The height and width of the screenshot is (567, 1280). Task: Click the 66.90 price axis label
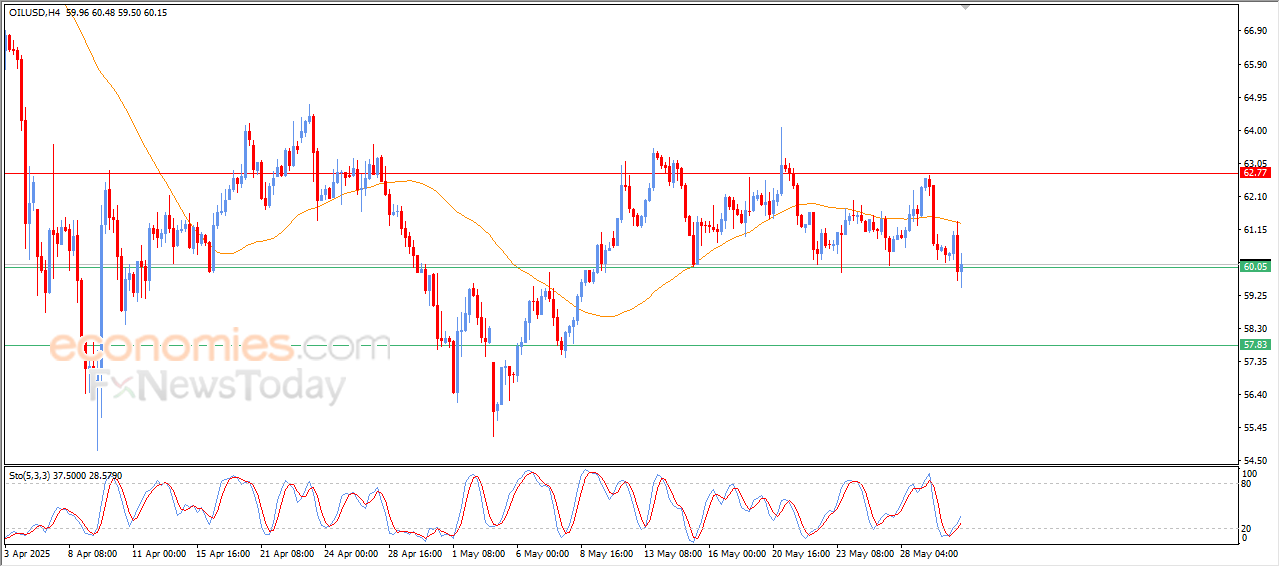(1255, 31)
